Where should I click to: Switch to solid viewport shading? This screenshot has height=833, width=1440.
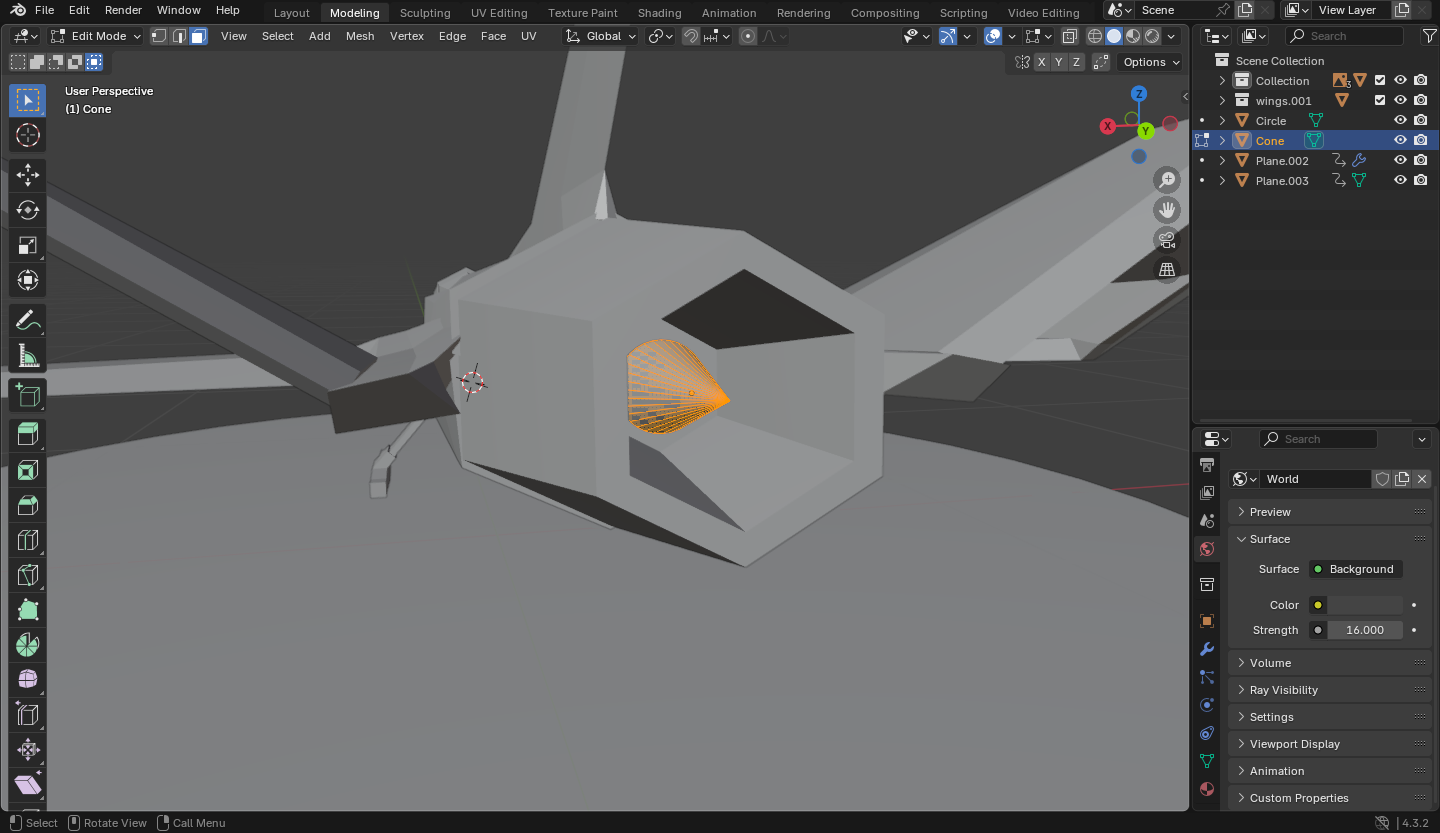(x=1114, y=36)
